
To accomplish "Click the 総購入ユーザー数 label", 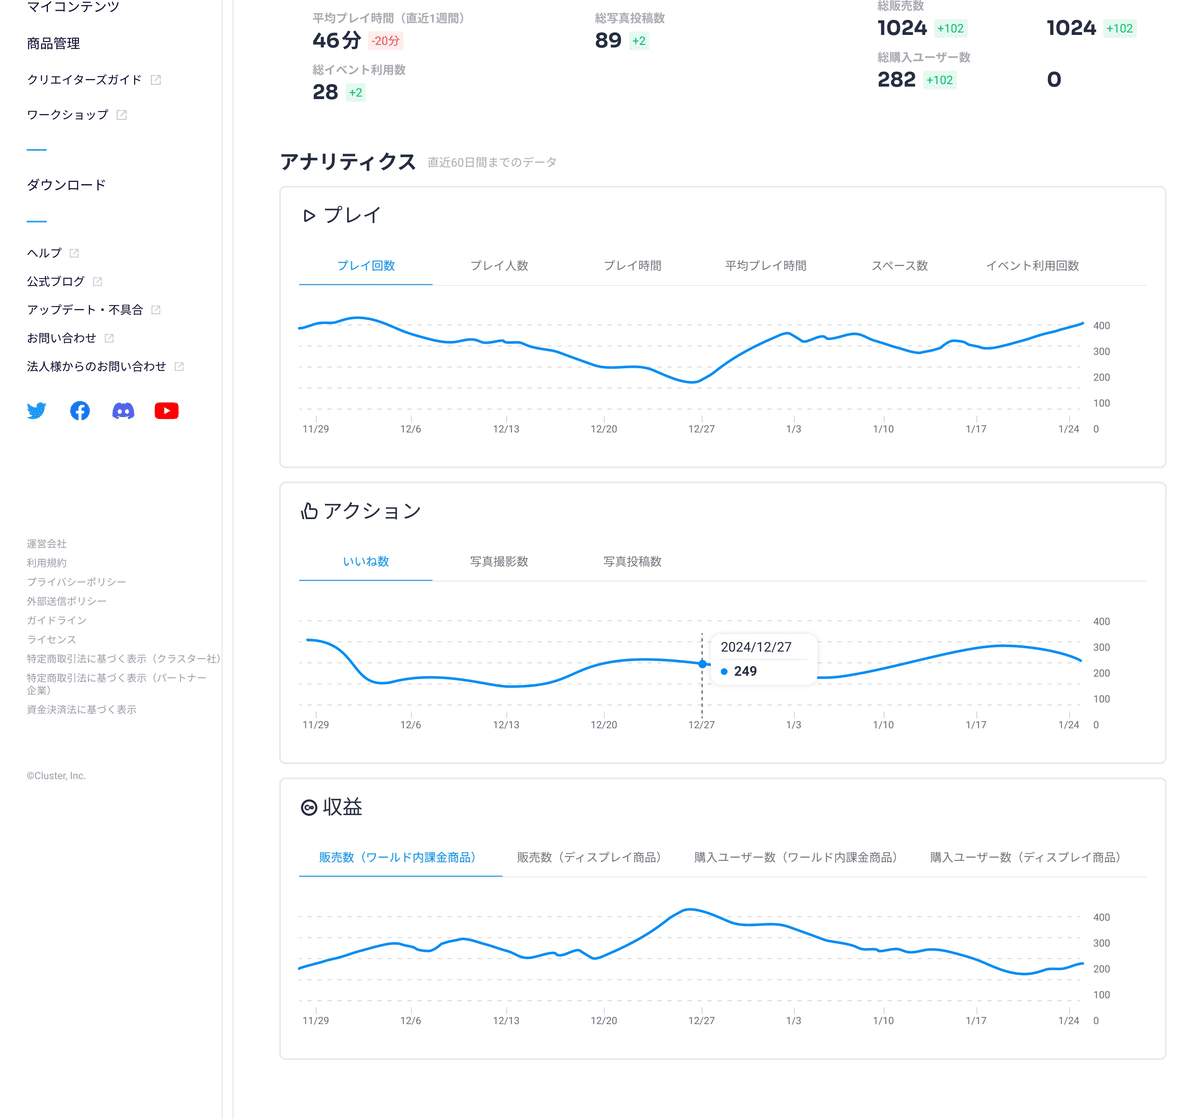I will click(x=924, y=57).
